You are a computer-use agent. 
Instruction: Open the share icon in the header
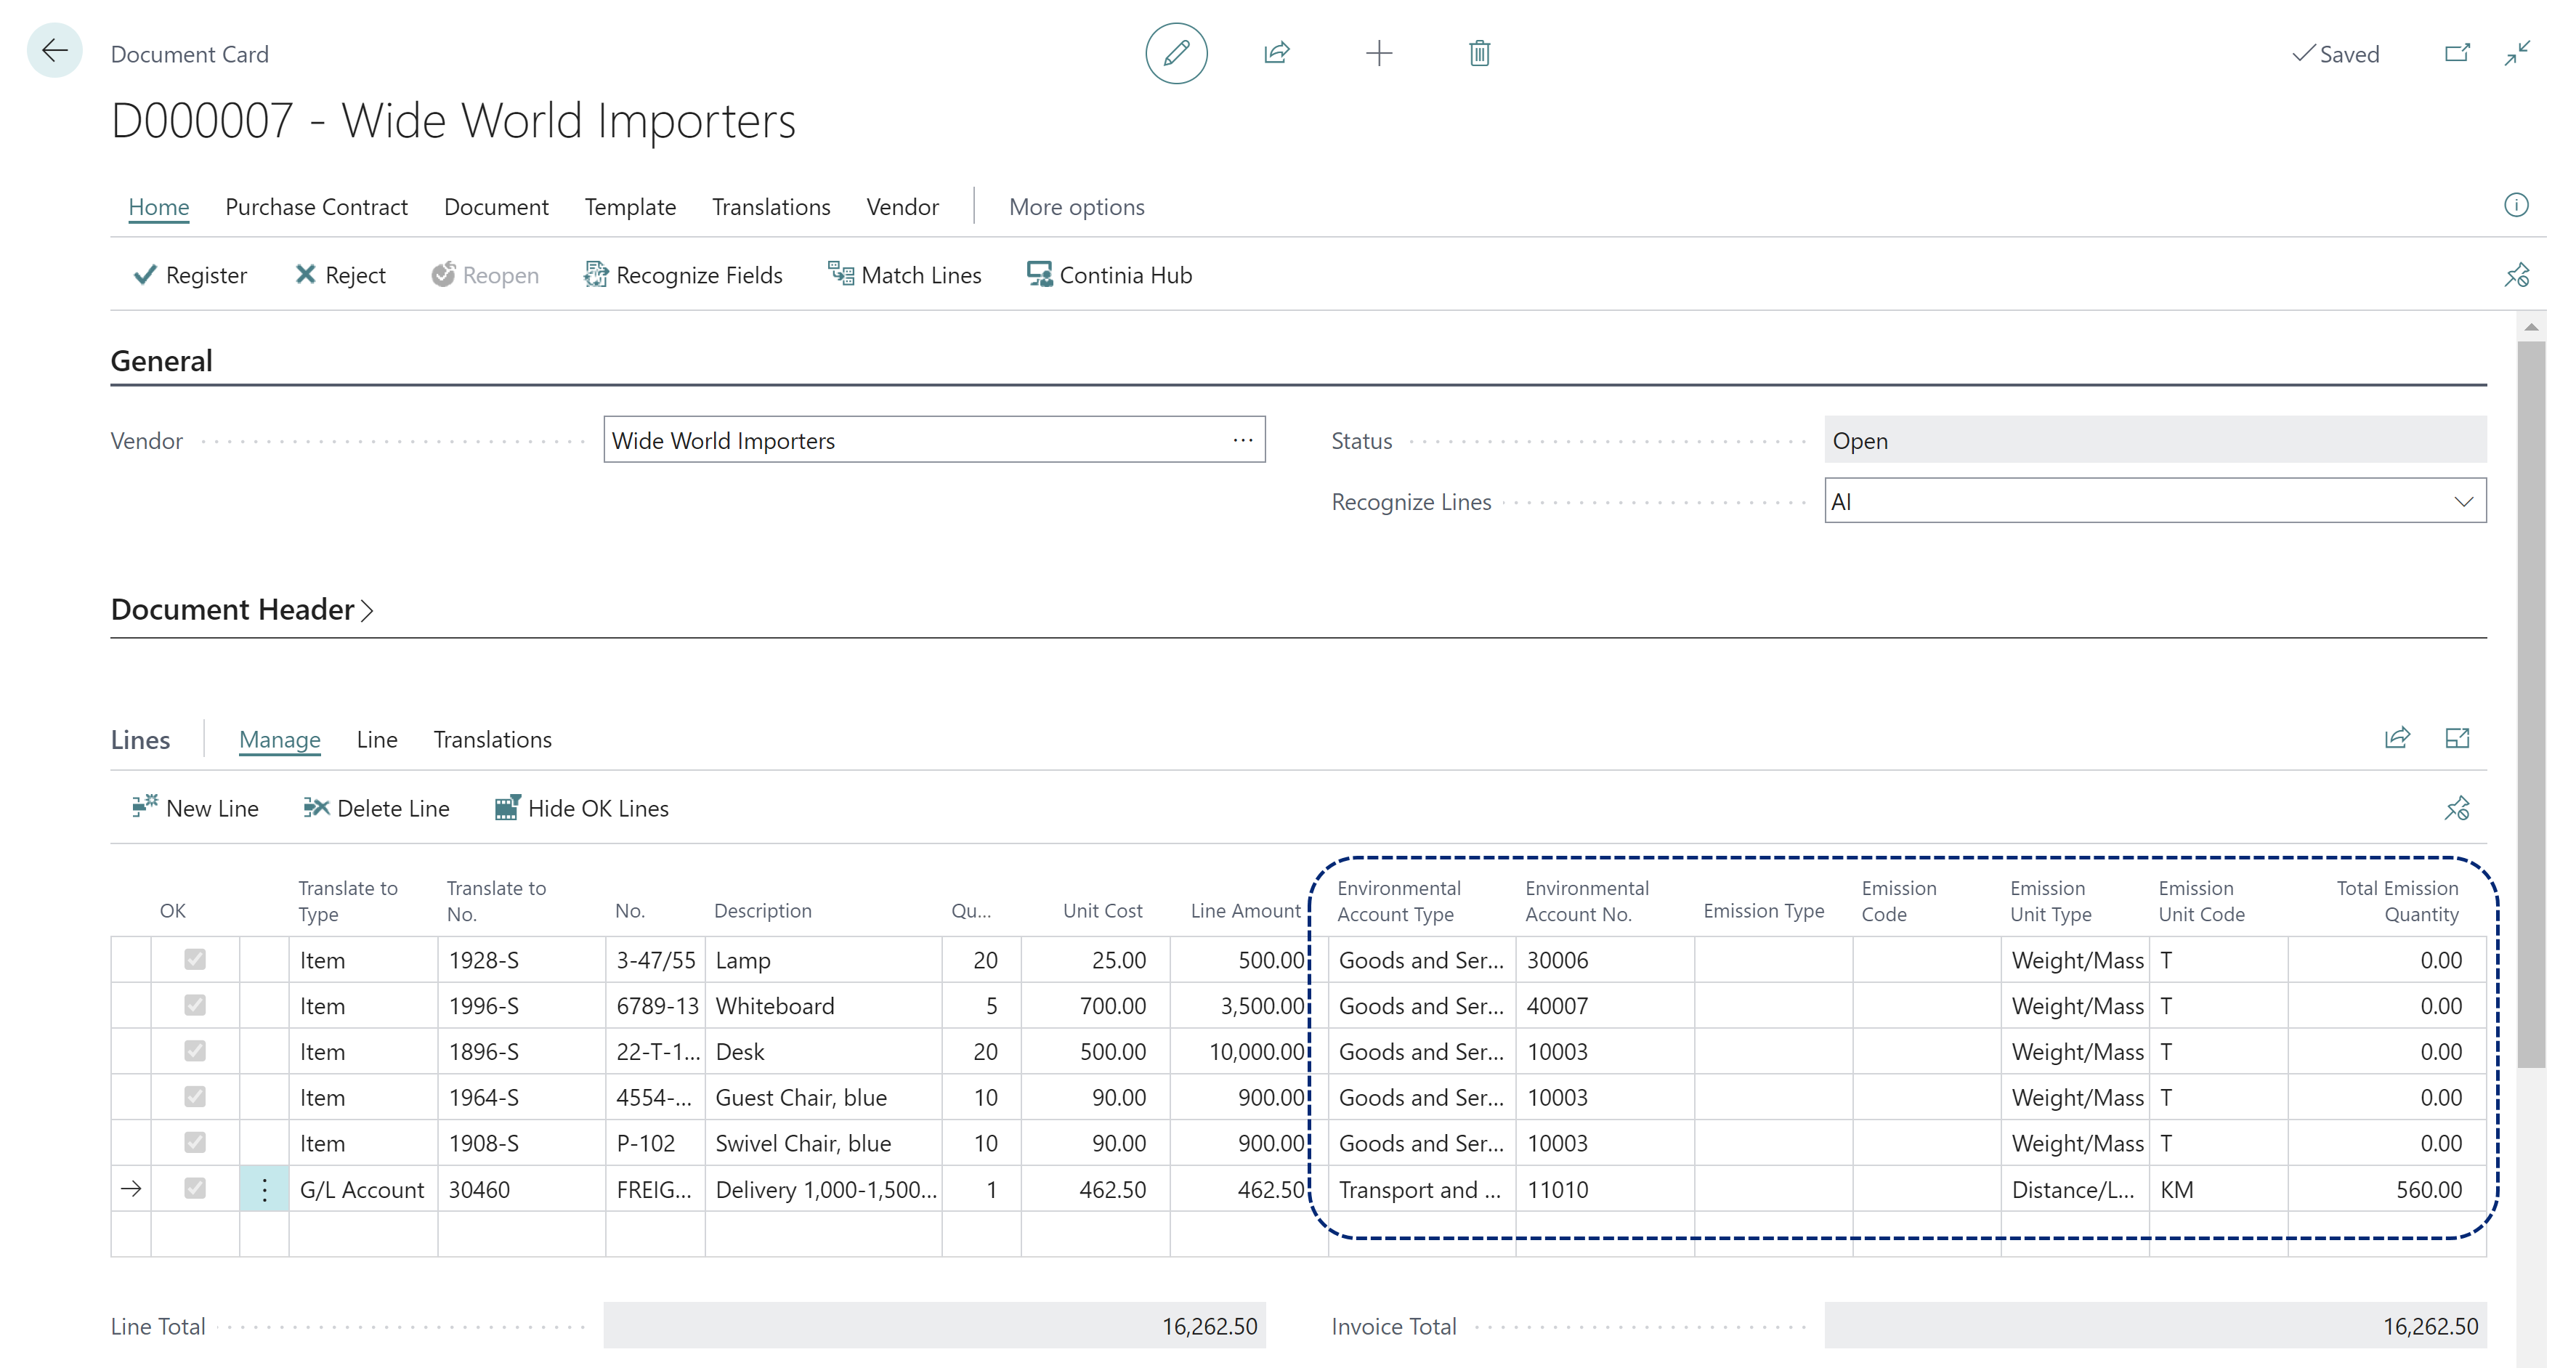pos(1277,53)
